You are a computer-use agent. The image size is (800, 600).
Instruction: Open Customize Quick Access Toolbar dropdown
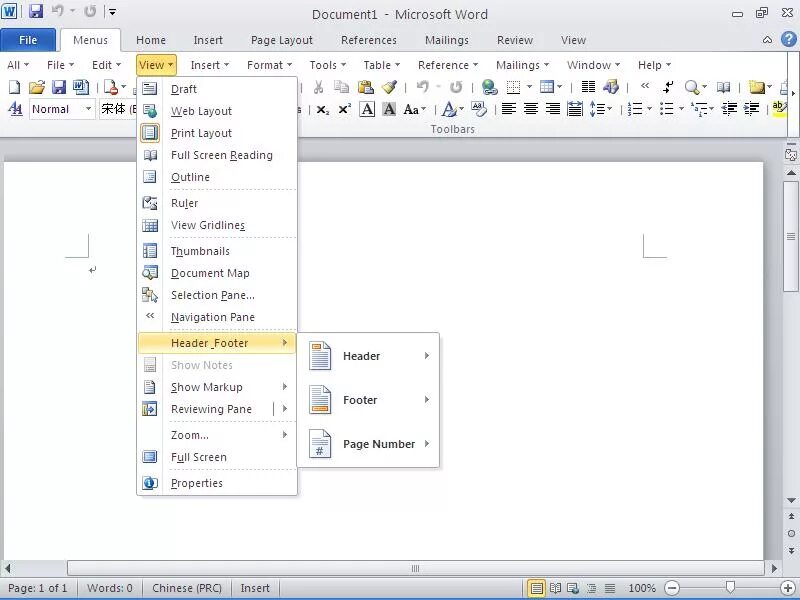(113, 11)
